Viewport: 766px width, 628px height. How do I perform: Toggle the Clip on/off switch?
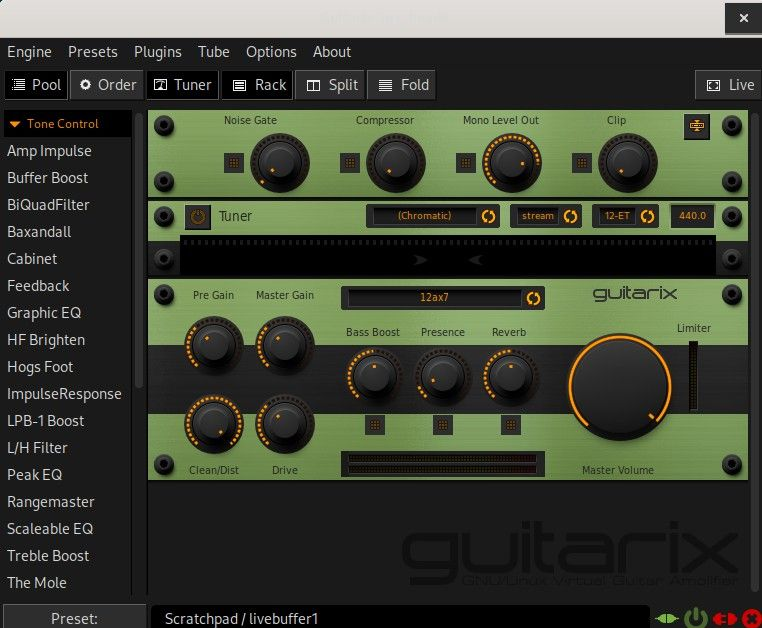[582, 163]
